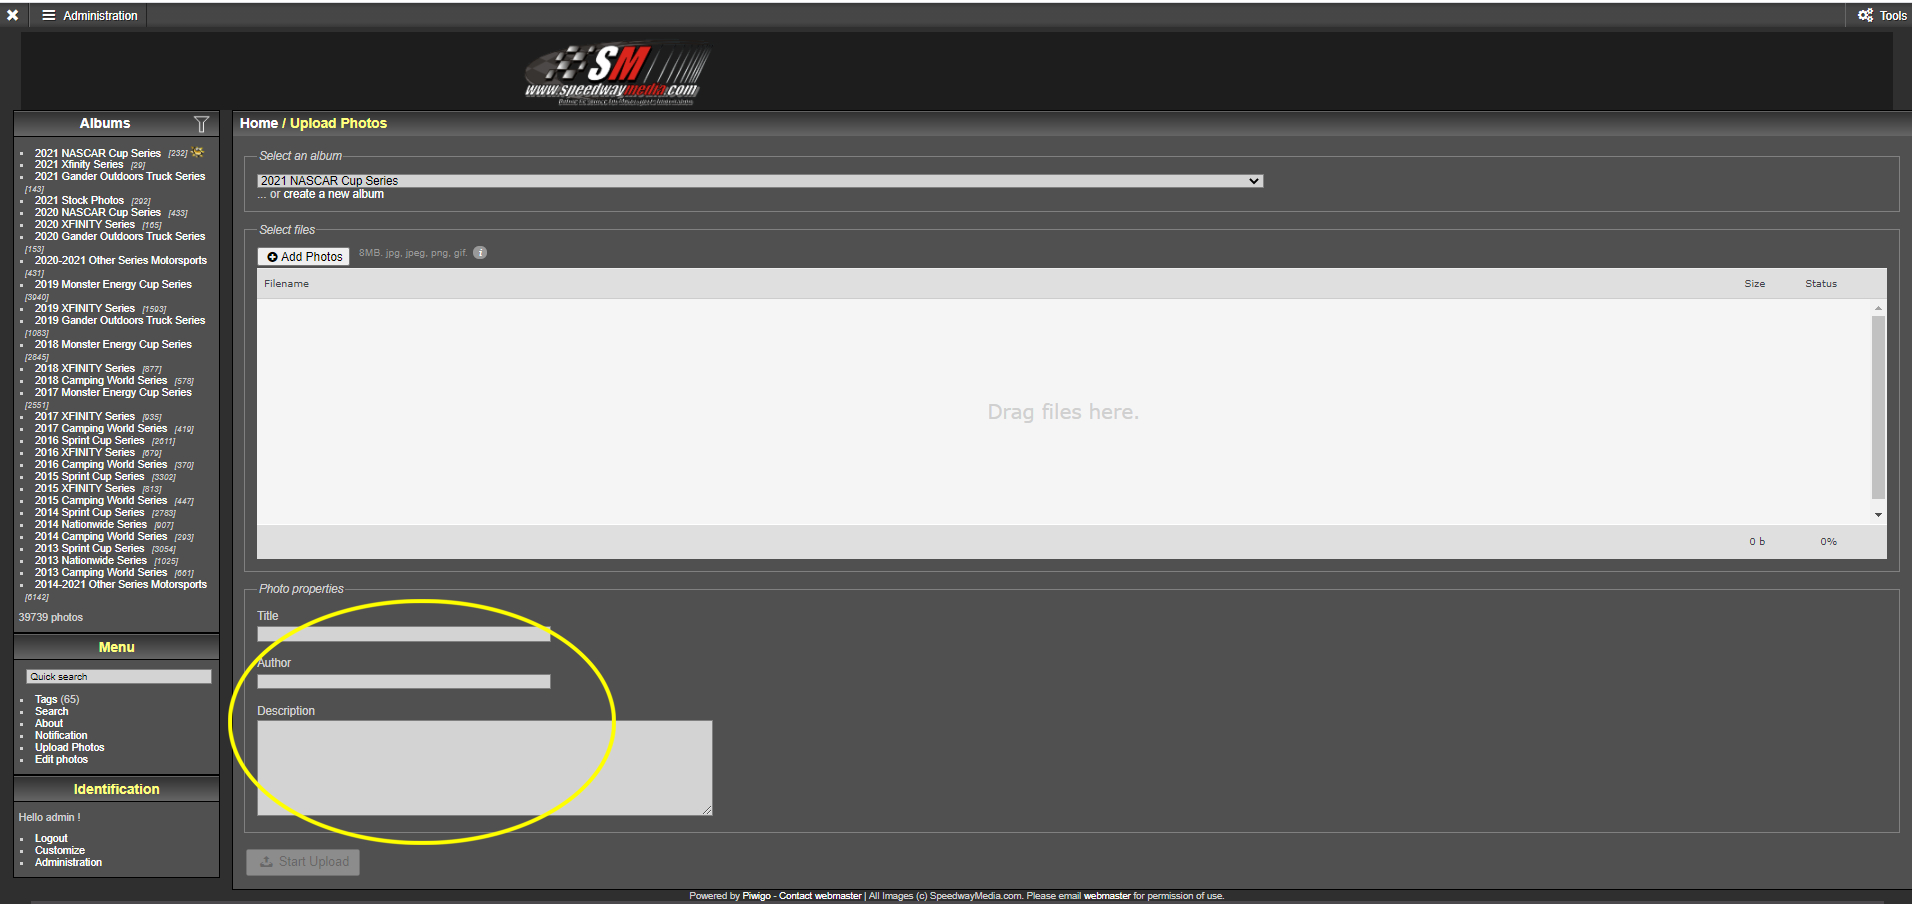This screenshot has height=904, width=1912.
Task: Open the 2021 Stock Photos album
Action: (79, 200)
